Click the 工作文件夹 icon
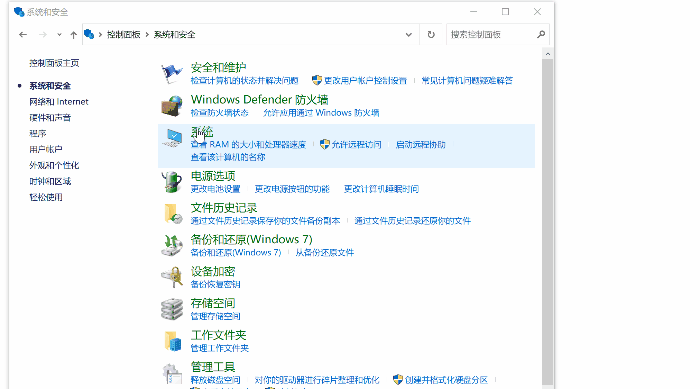 tap(172, 341)
